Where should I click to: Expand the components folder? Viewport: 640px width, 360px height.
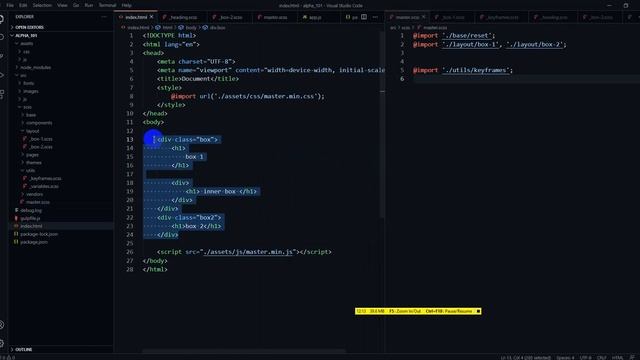click(x=38, y=123)
